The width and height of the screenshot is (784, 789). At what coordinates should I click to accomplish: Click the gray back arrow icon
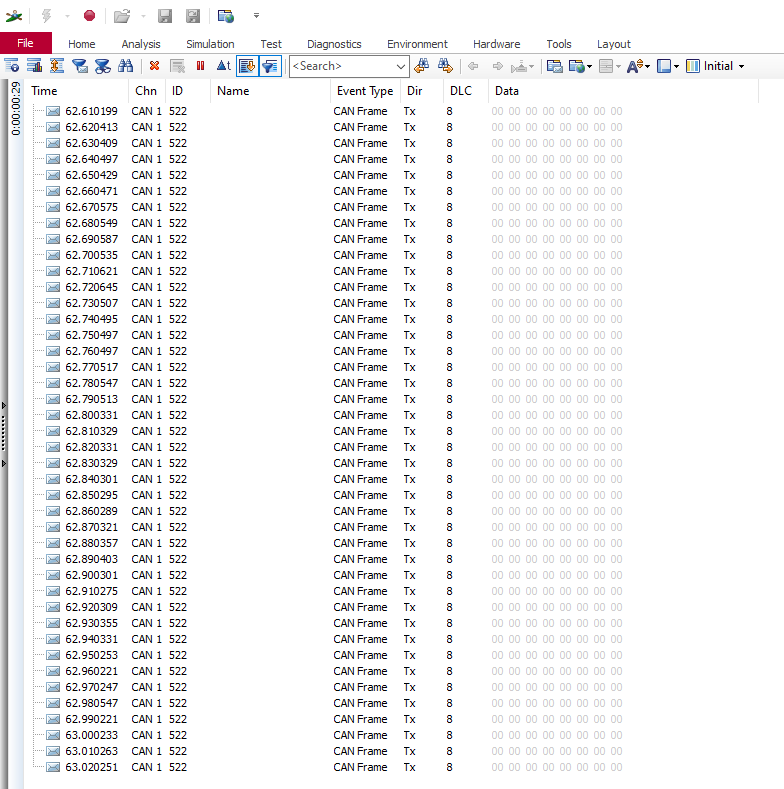473,66
